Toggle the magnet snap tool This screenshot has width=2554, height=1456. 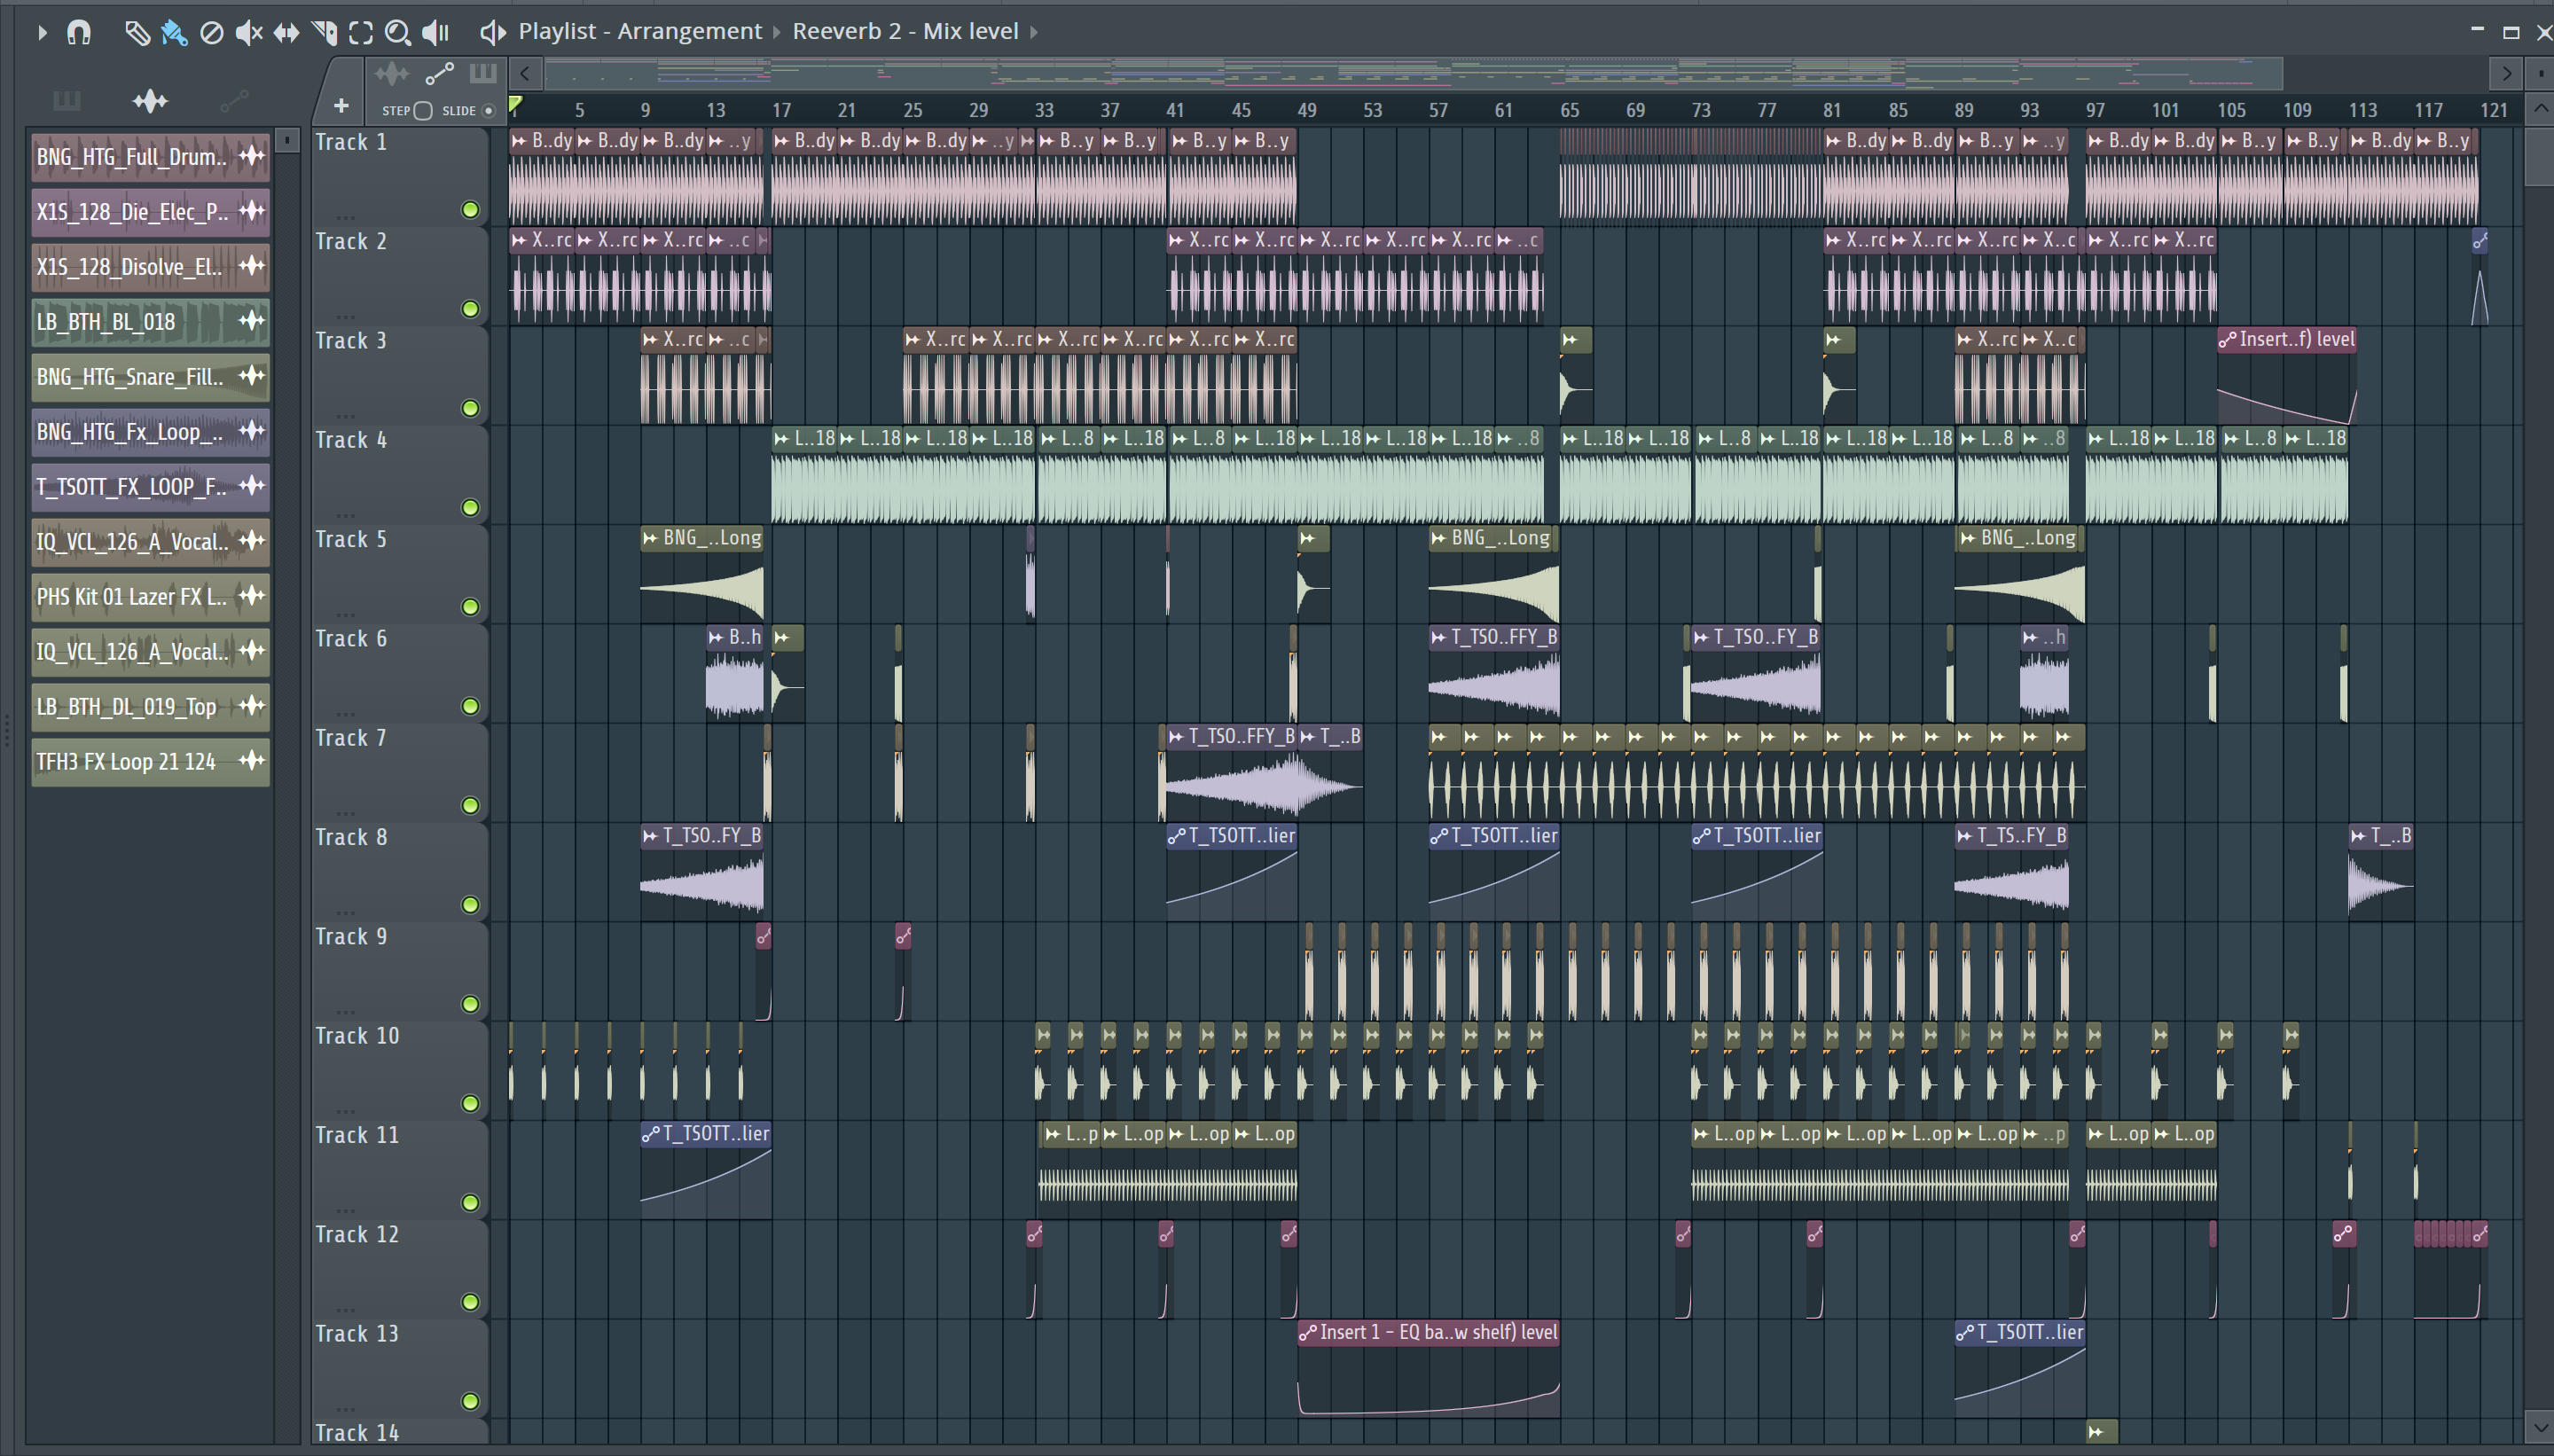click(79, 32)
